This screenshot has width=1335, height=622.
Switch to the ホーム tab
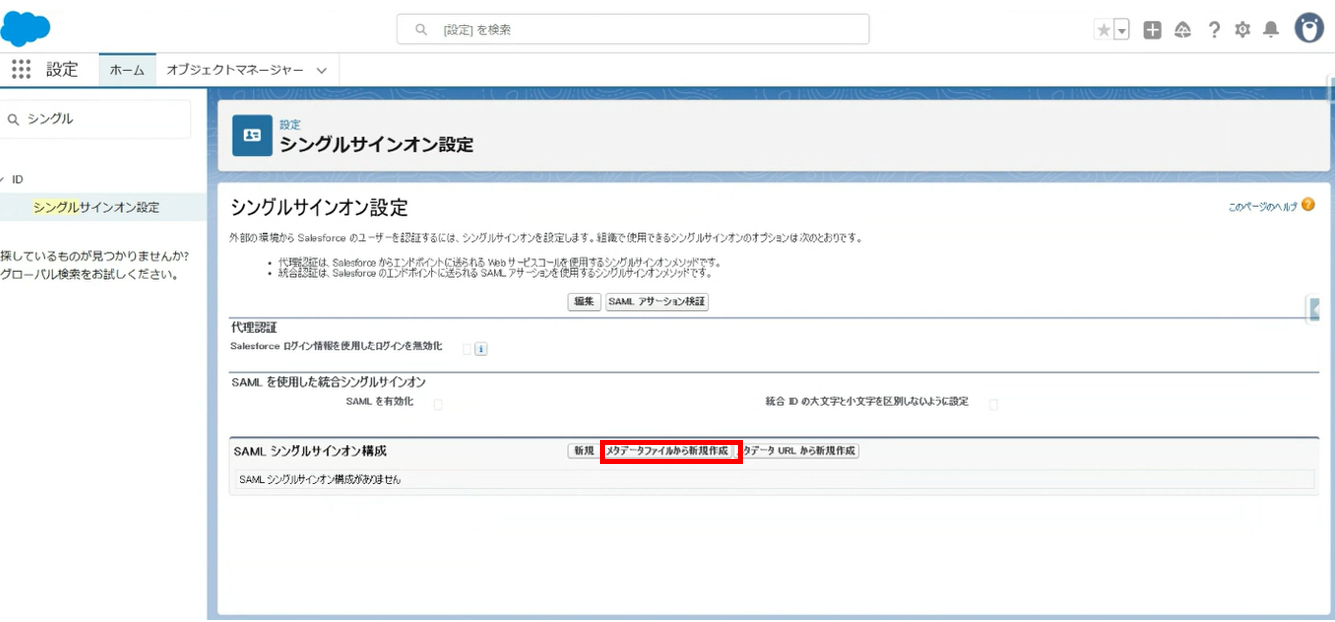tap(127, 71)
